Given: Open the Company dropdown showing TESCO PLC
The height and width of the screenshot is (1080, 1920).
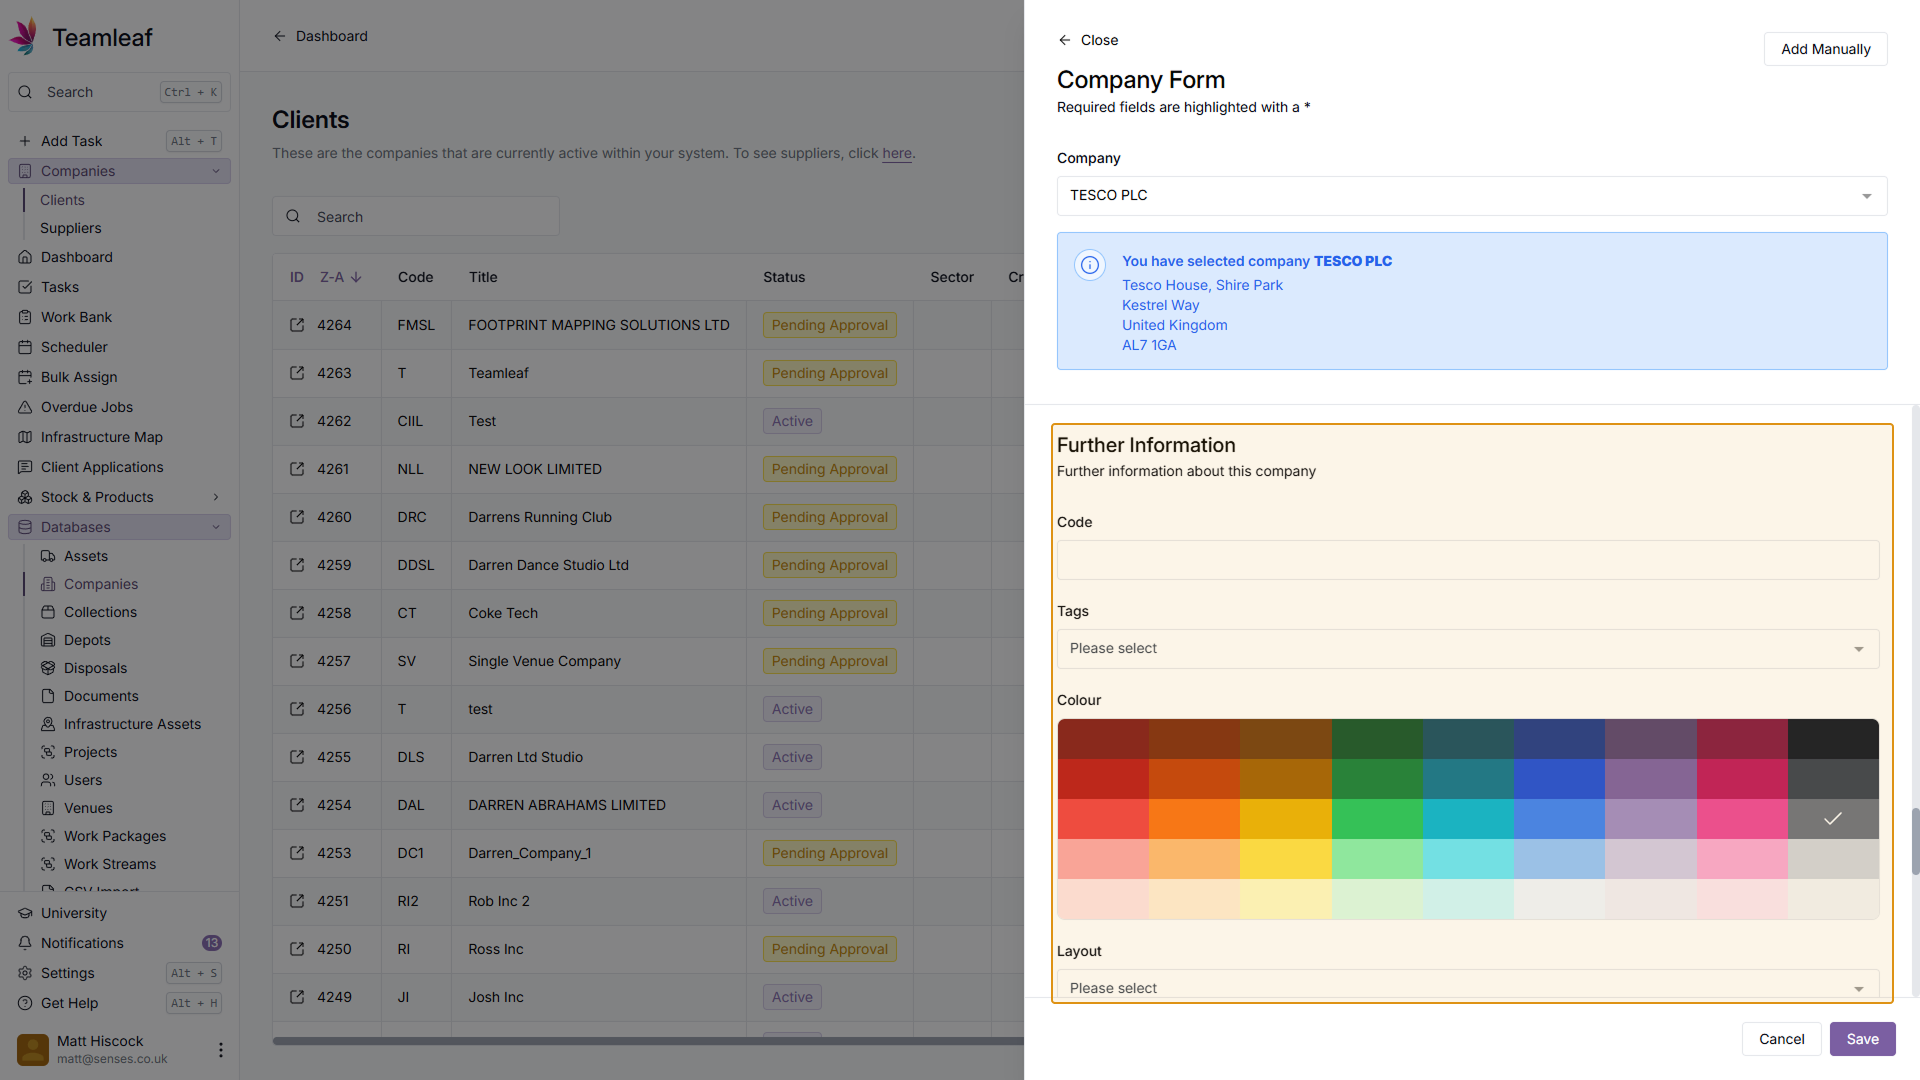Looking at the screenshot, I should (1471, 196).
